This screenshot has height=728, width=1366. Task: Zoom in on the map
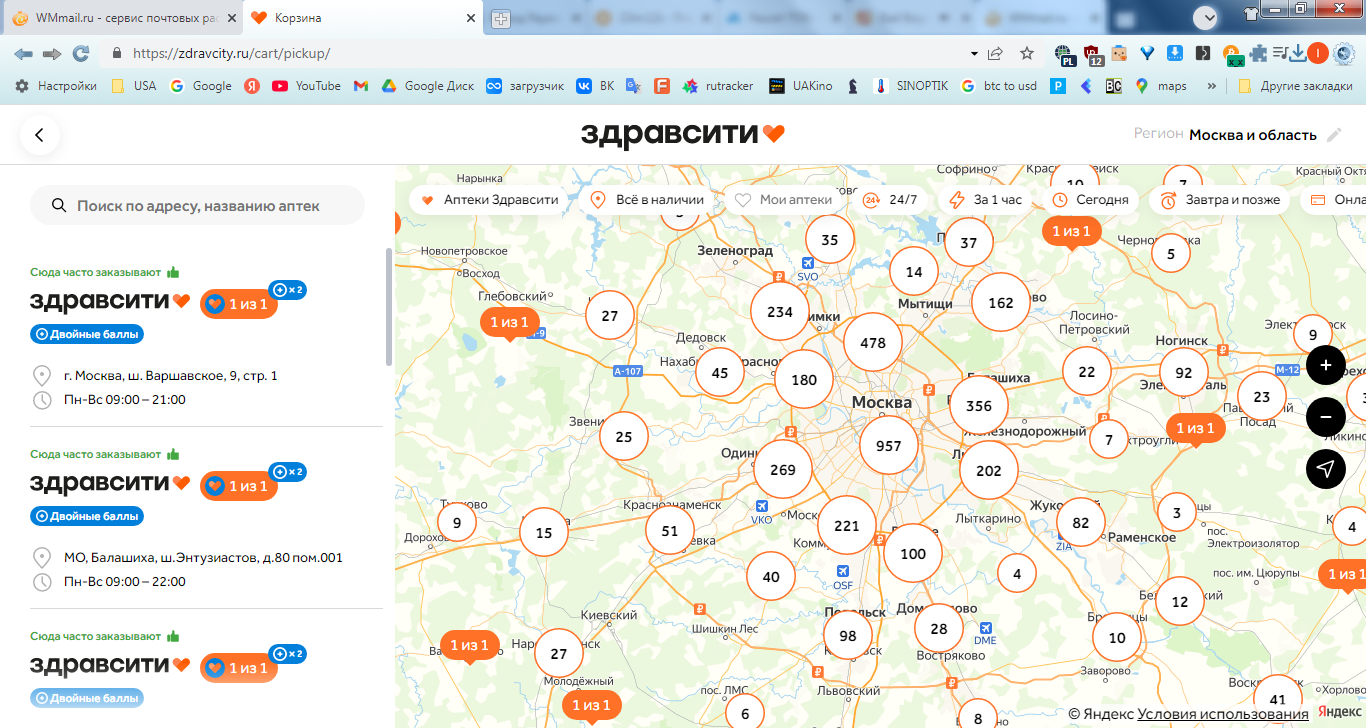click(1325, 365)
